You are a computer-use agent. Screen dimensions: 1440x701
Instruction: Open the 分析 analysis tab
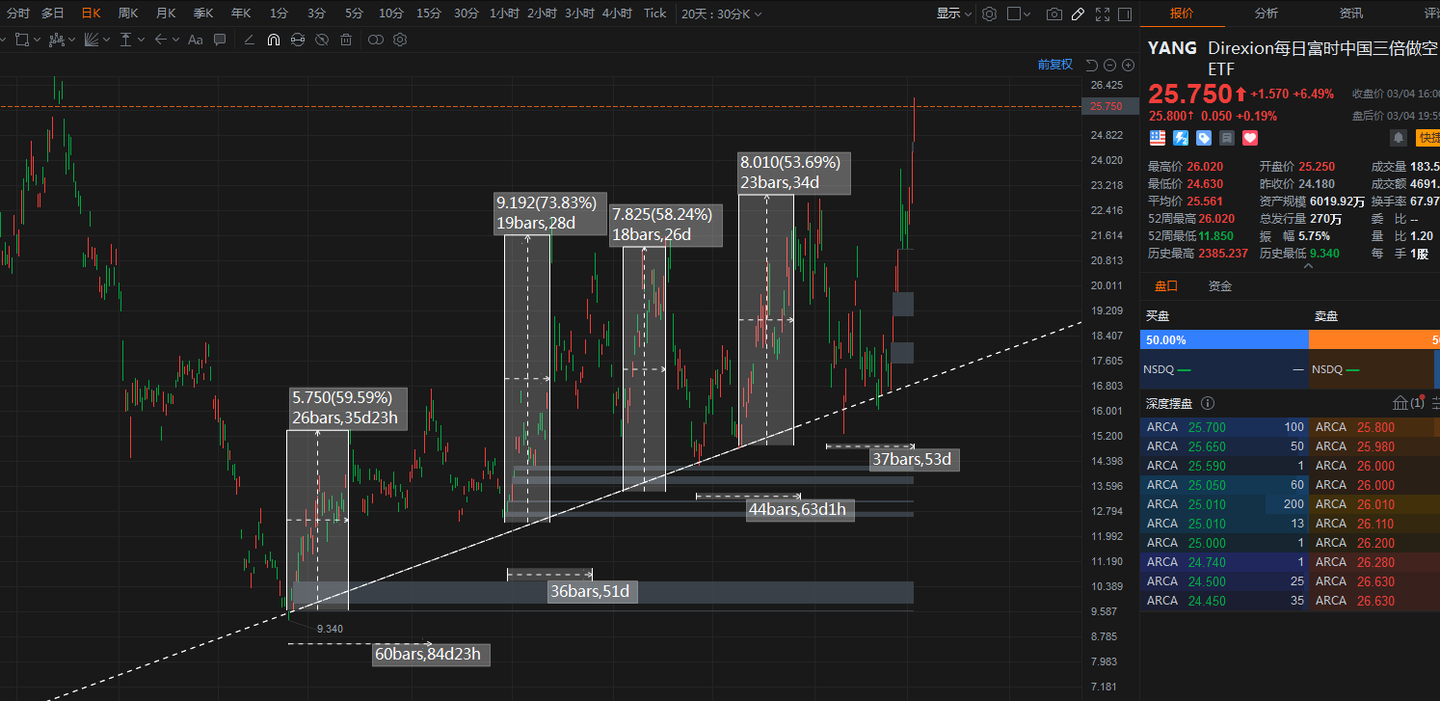click(1266, 14)
